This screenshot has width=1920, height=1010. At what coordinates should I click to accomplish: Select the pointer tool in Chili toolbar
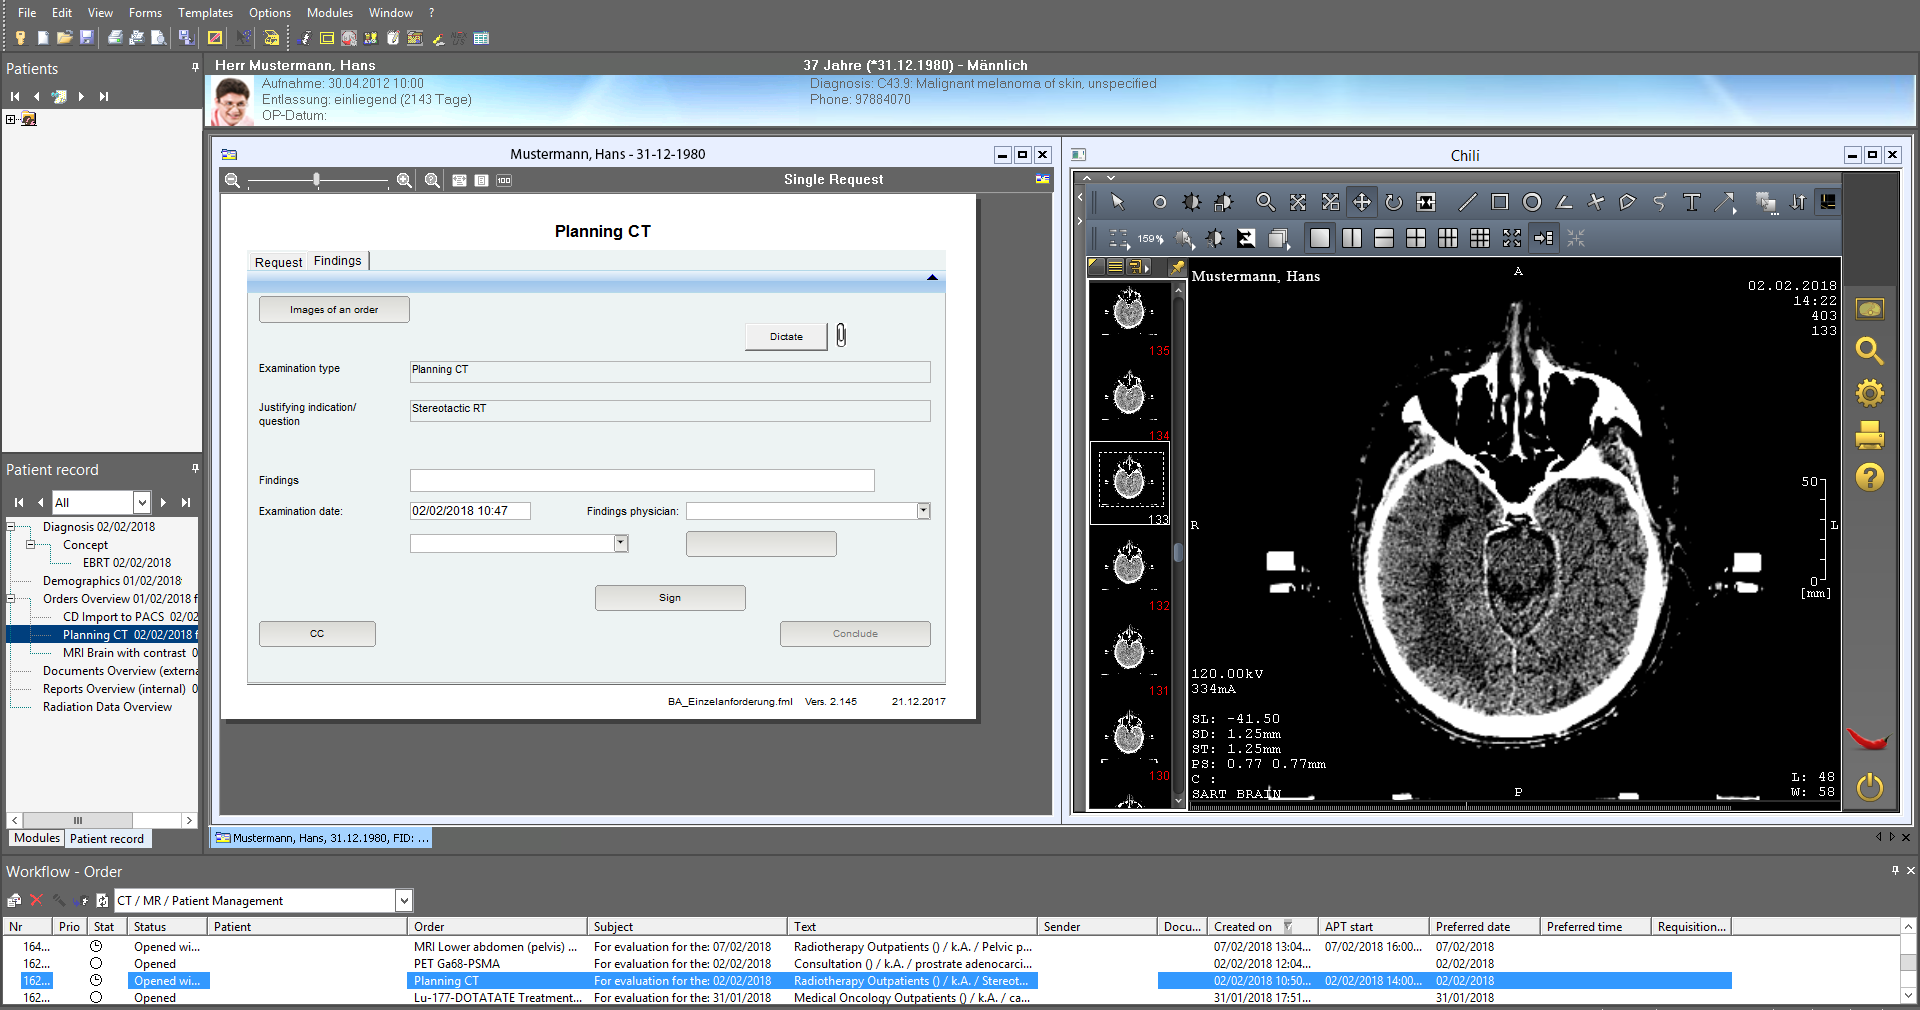(x=1118, y=202)
